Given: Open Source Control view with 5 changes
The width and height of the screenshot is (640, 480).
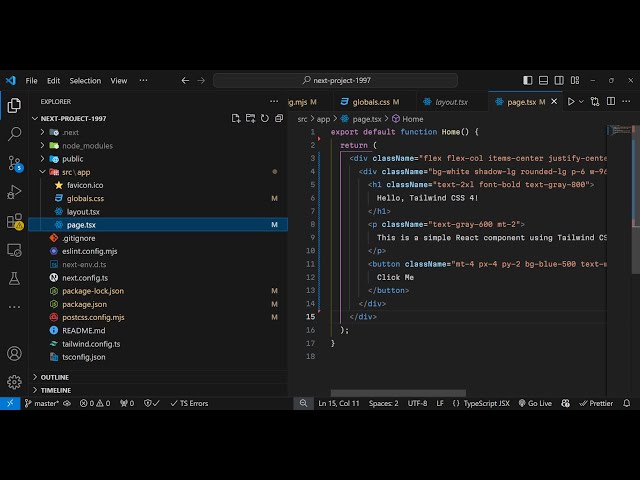Looking at the screenshot, I should 14,162.
